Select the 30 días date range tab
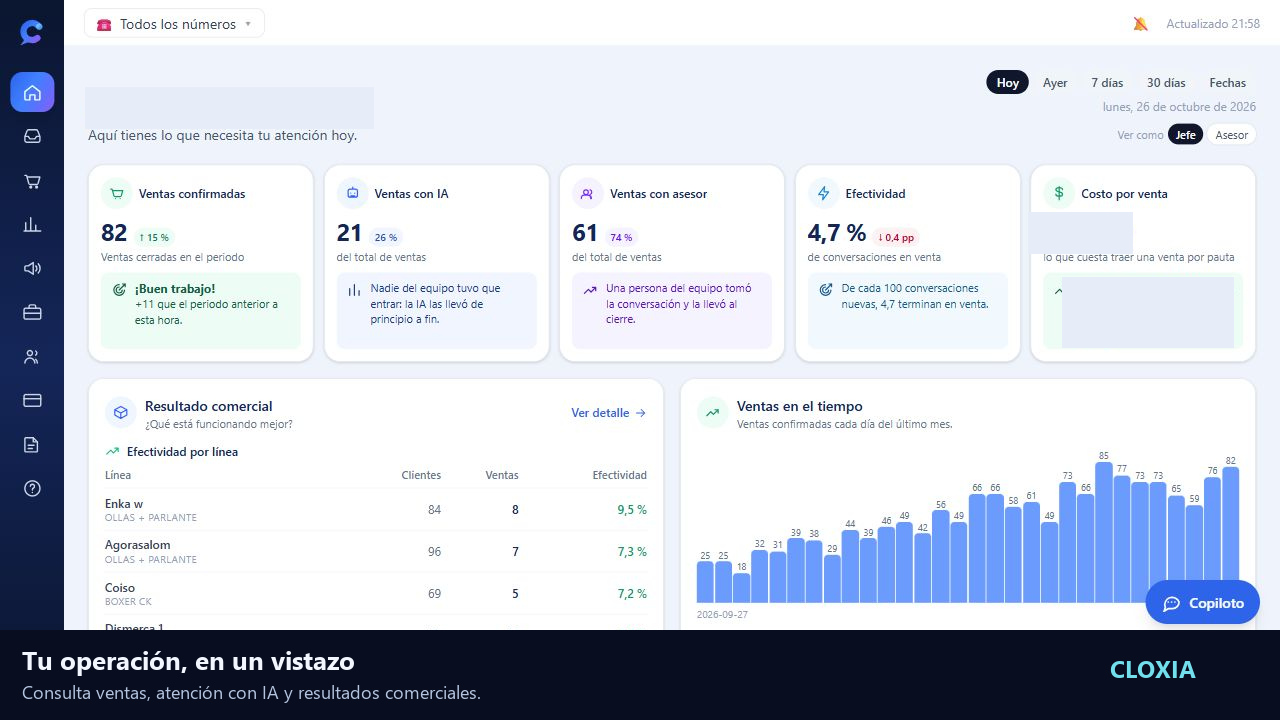Screen dimensions: 1280x720 pos(1166,83)
